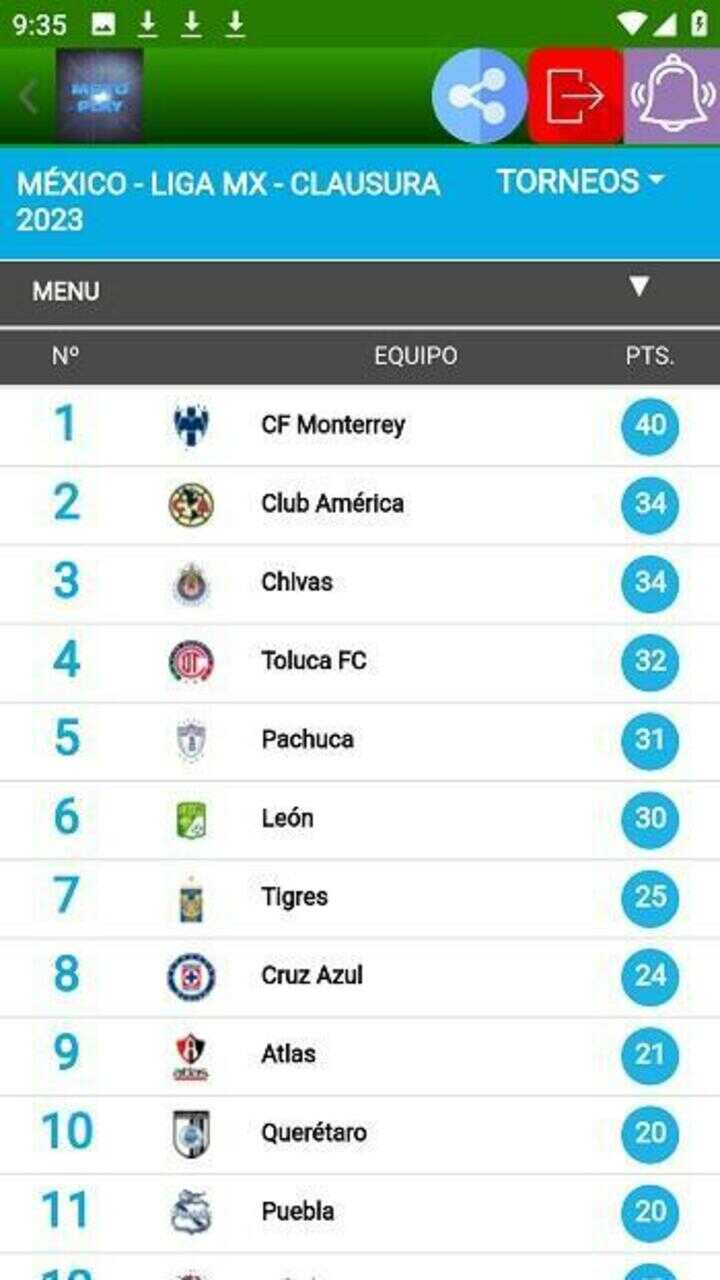Open the Chivas team row
This screenshot has width=720, height=1280.
[360, 584]
